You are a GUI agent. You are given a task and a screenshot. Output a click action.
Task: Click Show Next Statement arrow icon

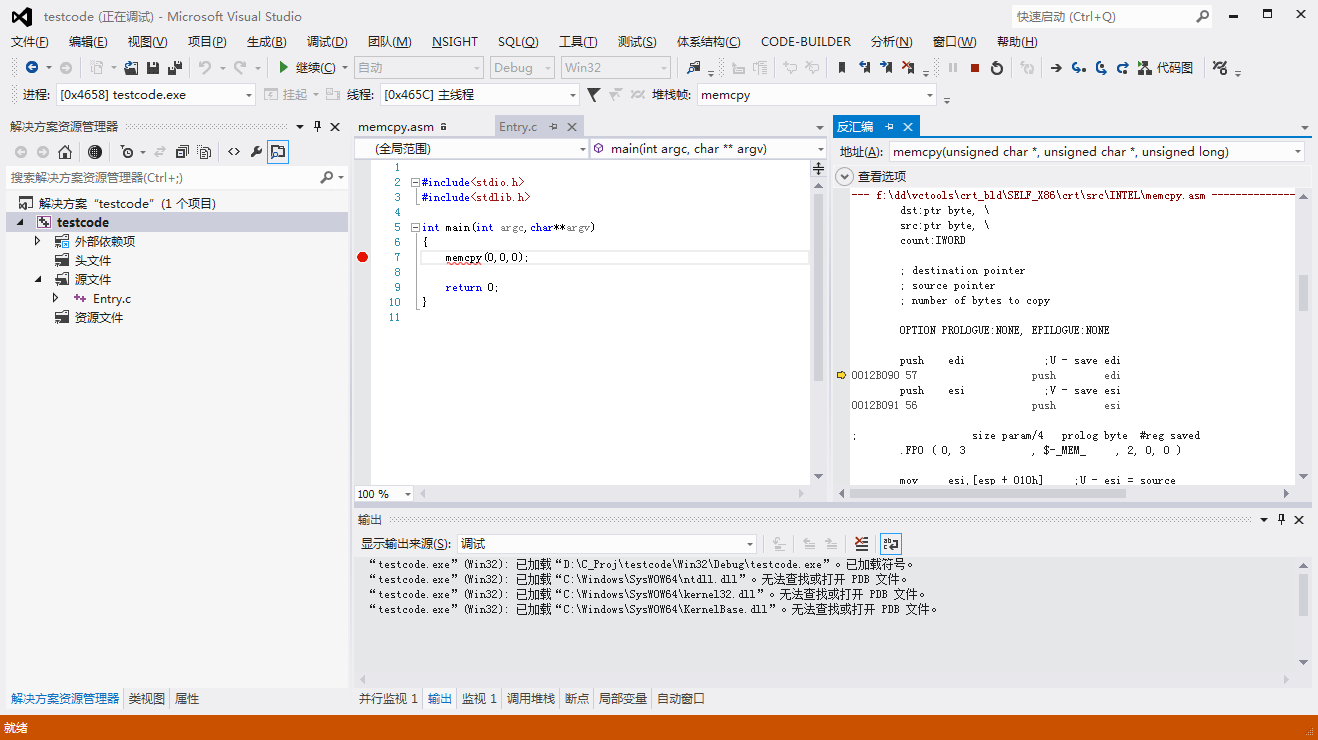click(1056, 67)
